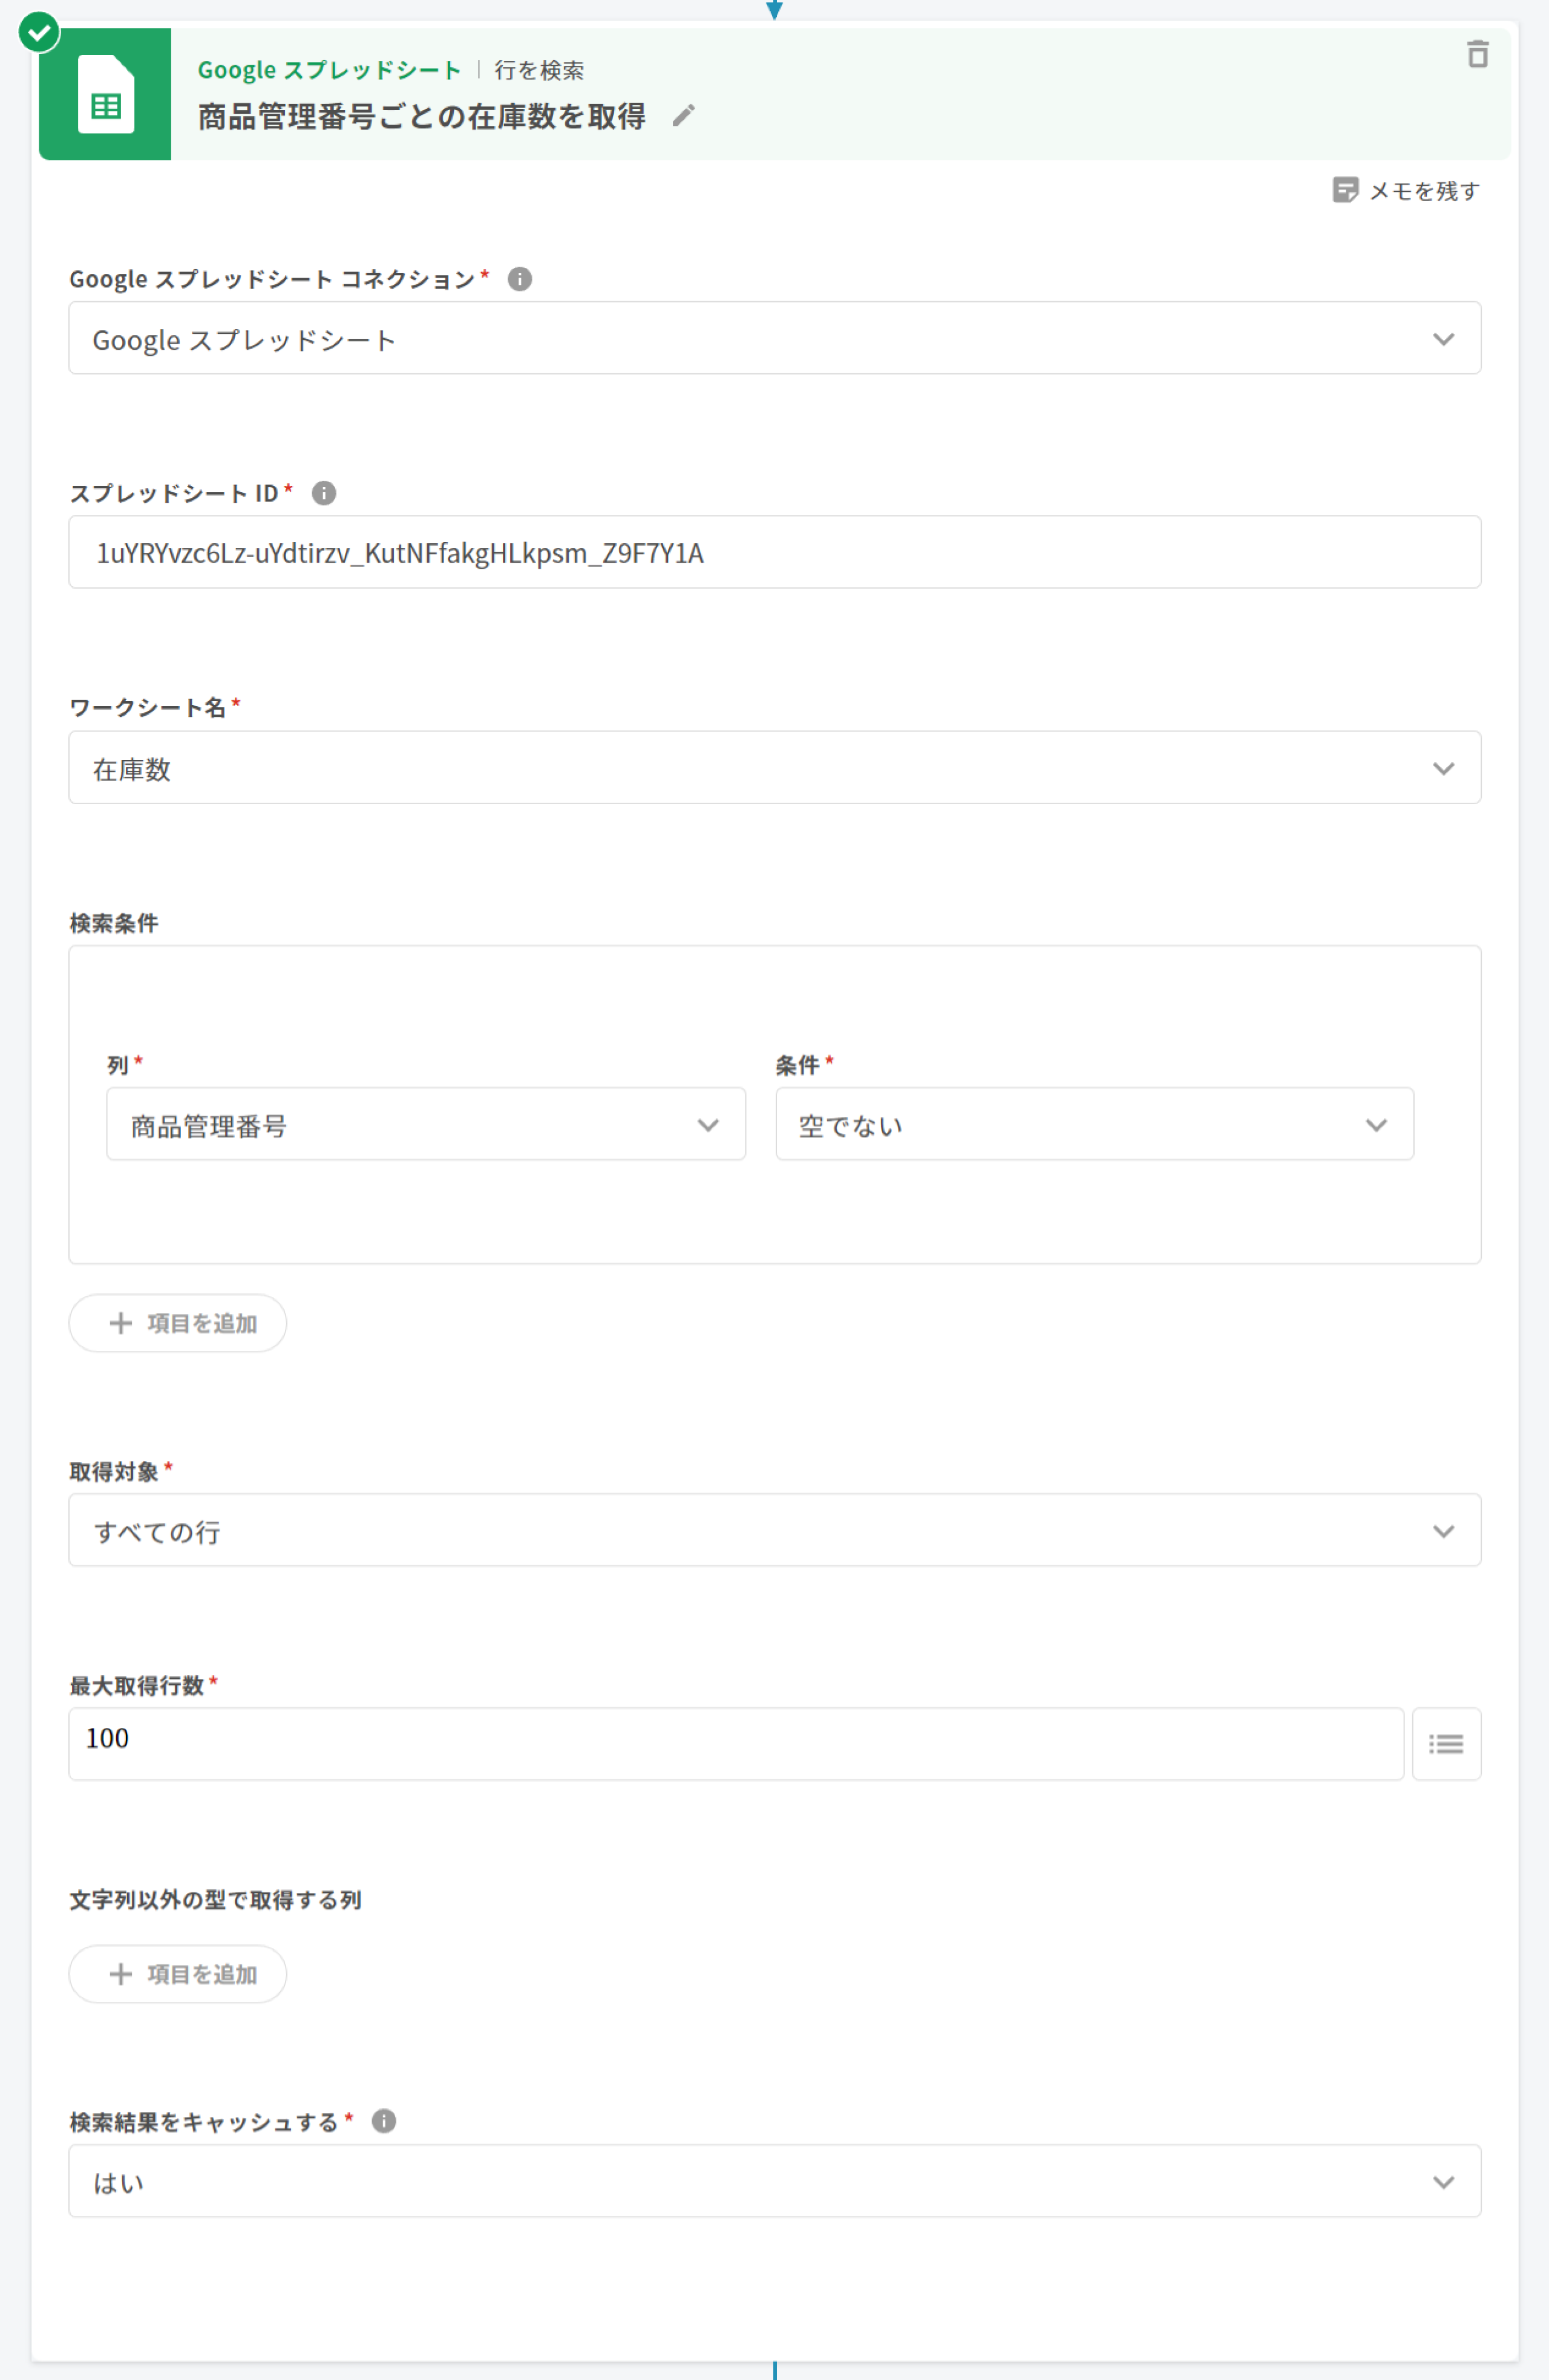
Task: Click info icon beside 検索結果をキャッシュする
Action: click(384, 2121)
